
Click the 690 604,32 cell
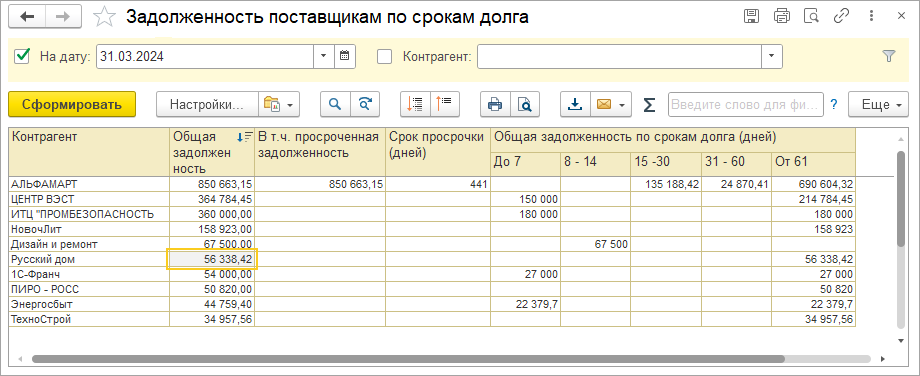[813, 184]
